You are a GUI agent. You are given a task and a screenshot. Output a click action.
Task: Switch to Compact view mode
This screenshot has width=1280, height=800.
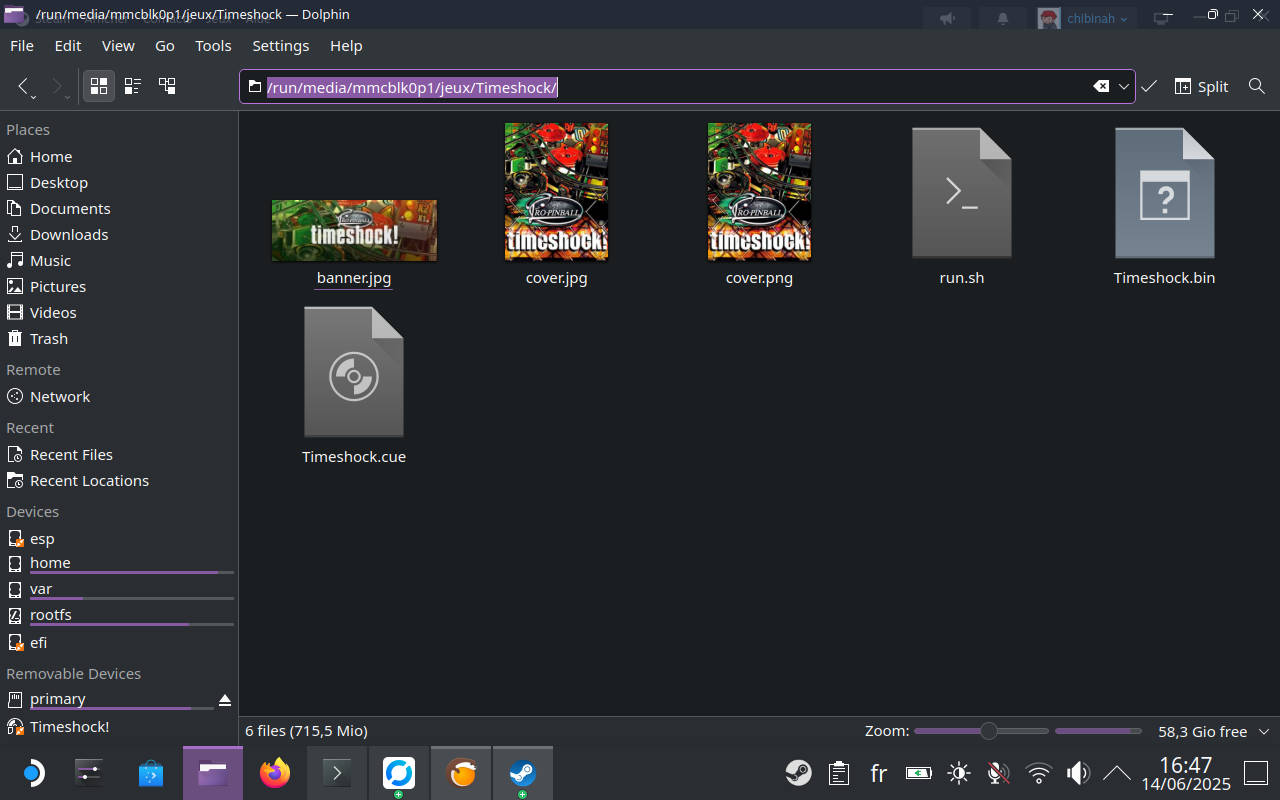coord(133,86)
